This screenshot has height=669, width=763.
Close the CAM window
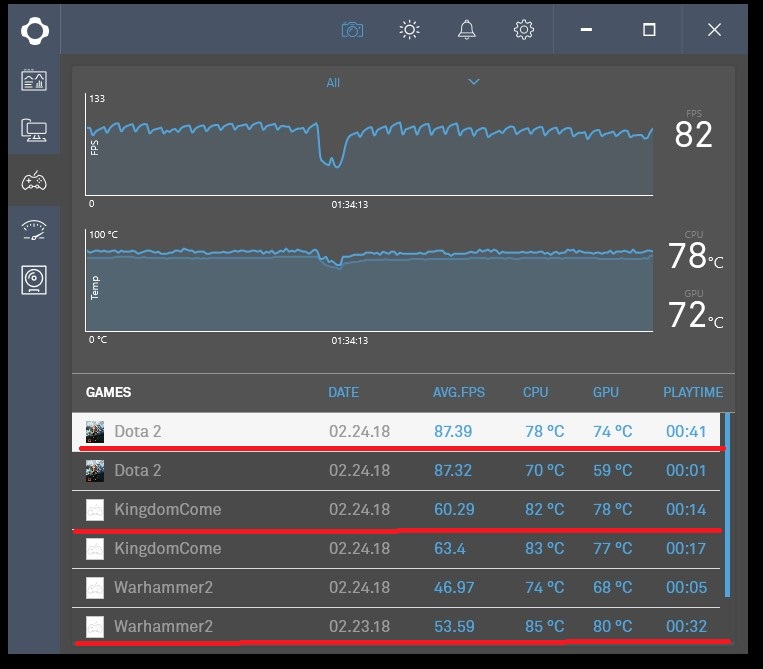714,30
